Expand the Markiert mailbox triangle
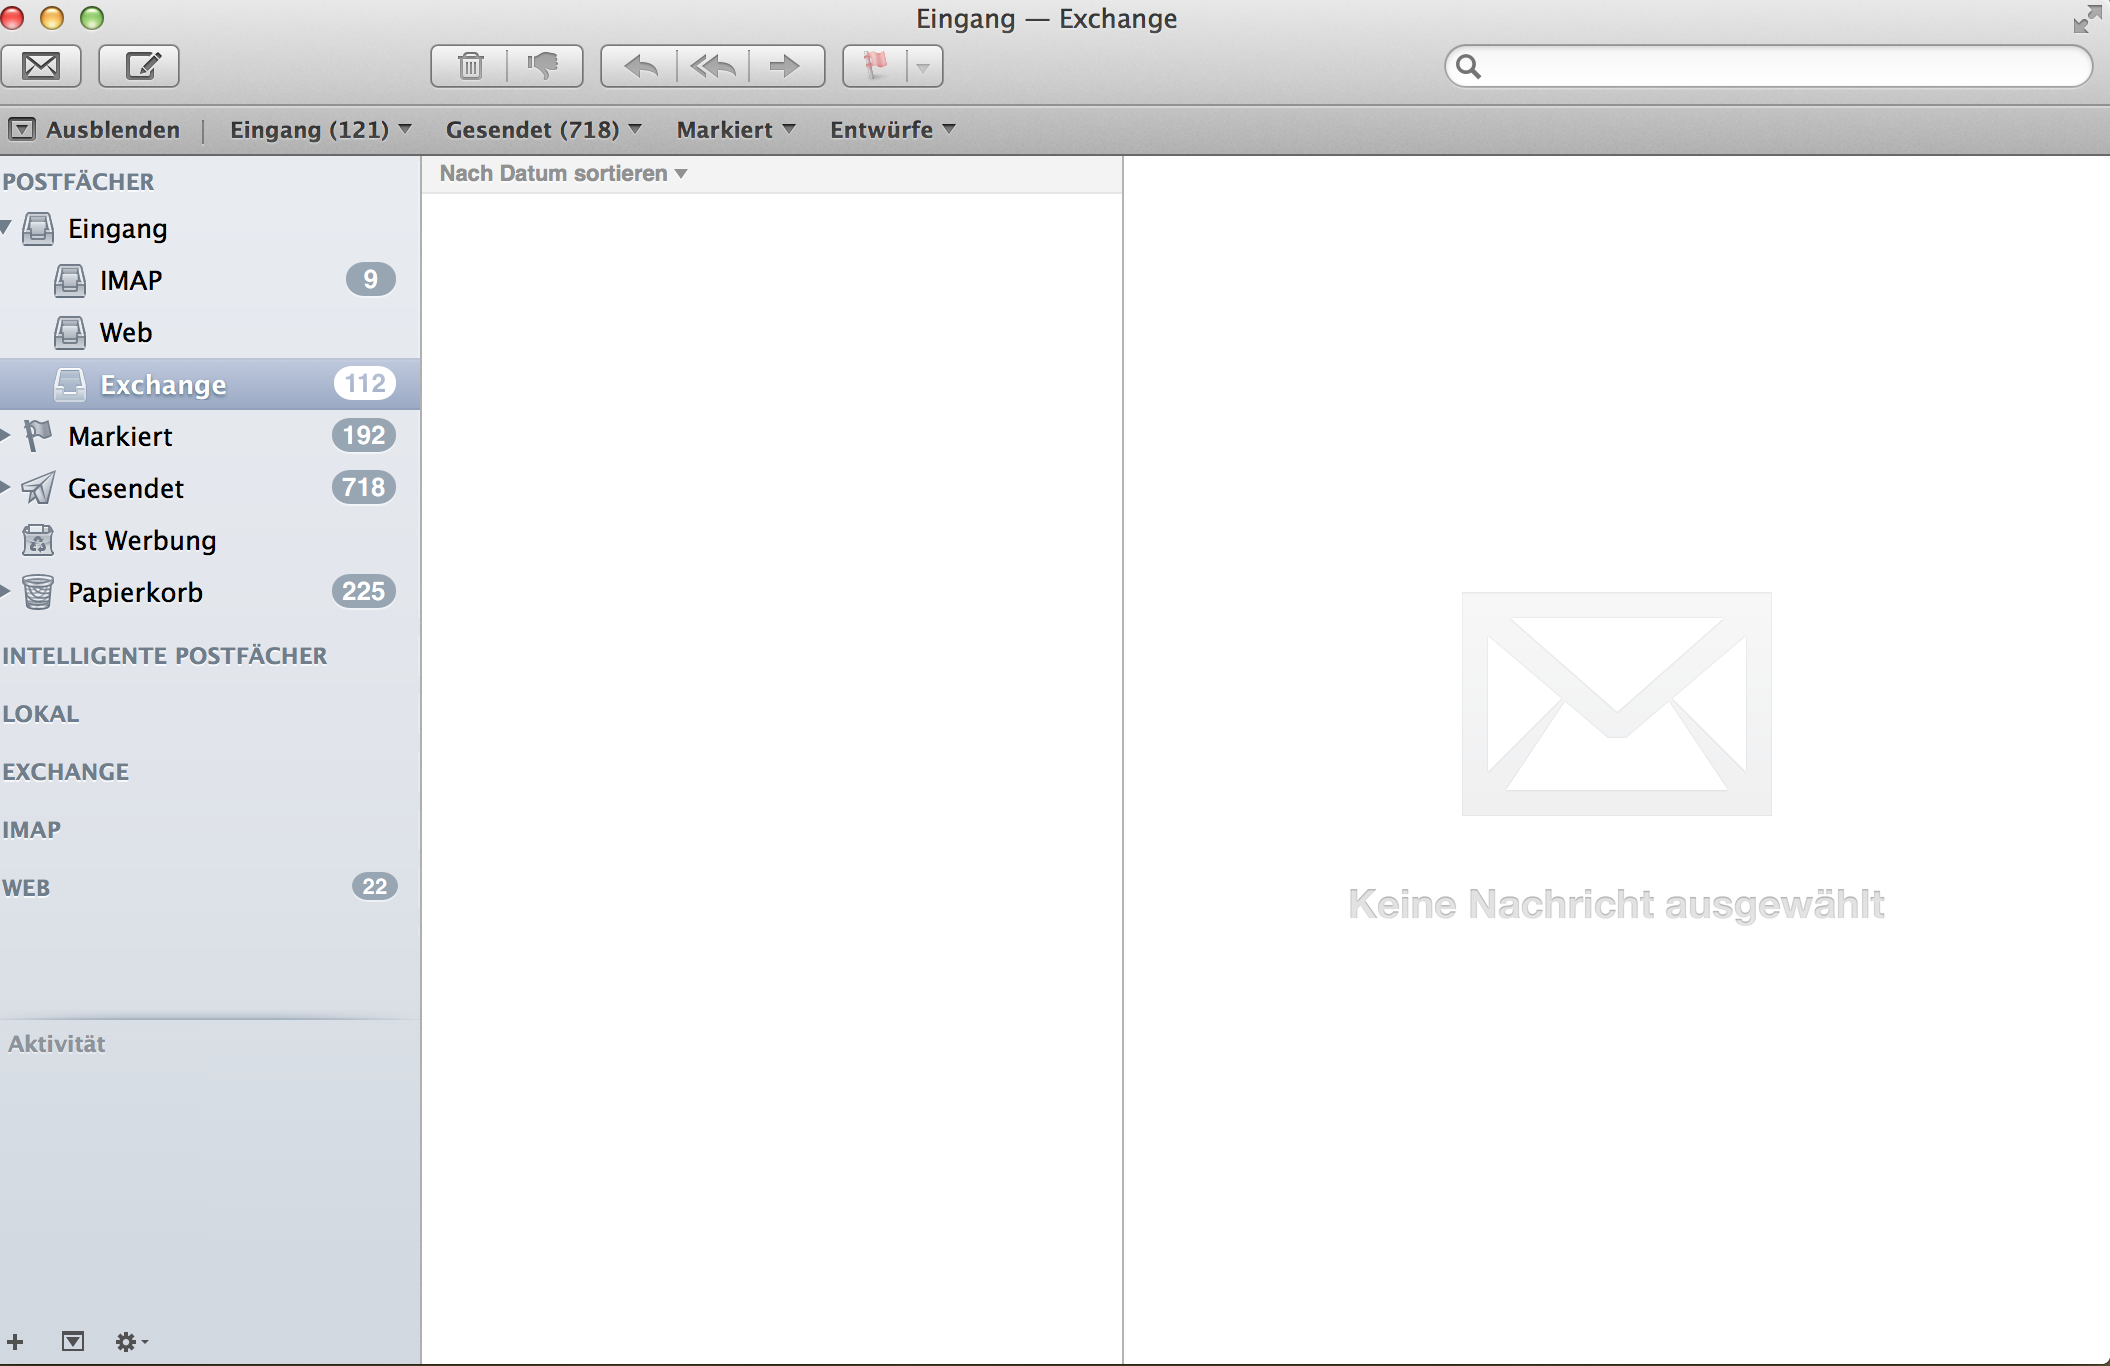Image resolution: width=2110 pixels, height=1366 pixels. coord(6,435)
